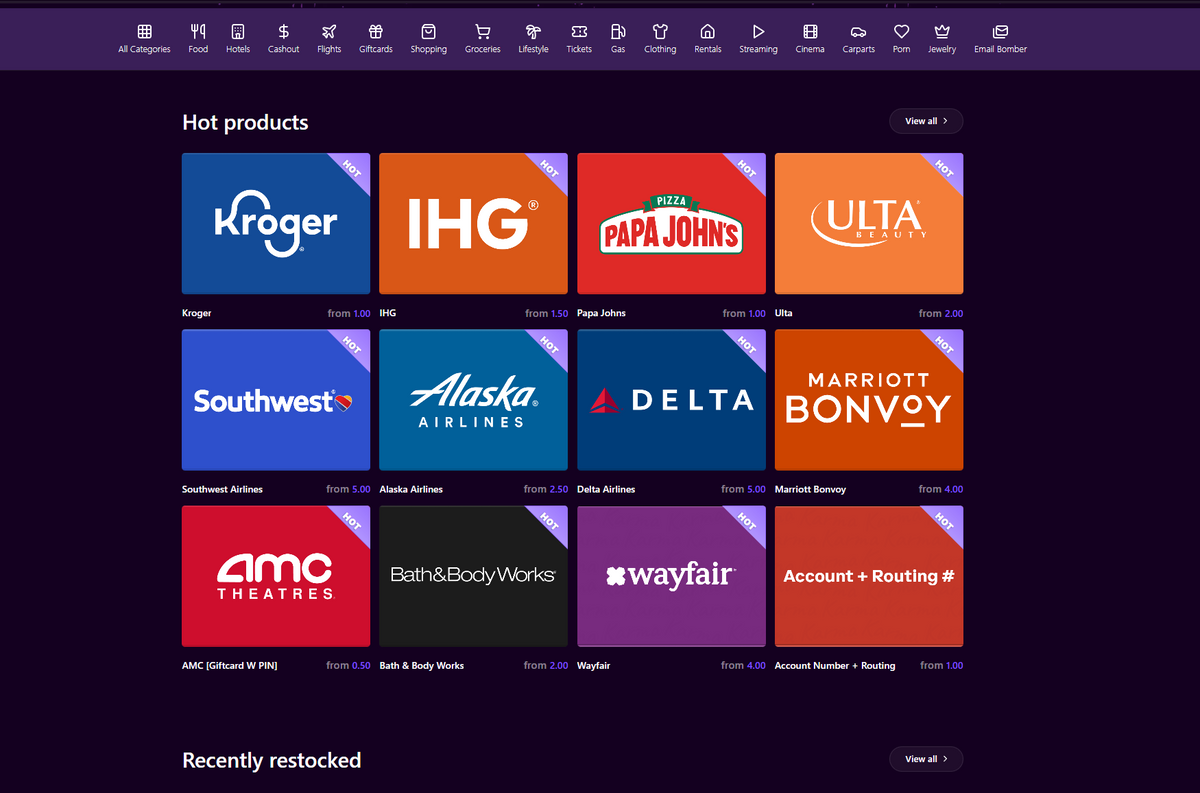Select the Carparts car icon

point(858,32)
